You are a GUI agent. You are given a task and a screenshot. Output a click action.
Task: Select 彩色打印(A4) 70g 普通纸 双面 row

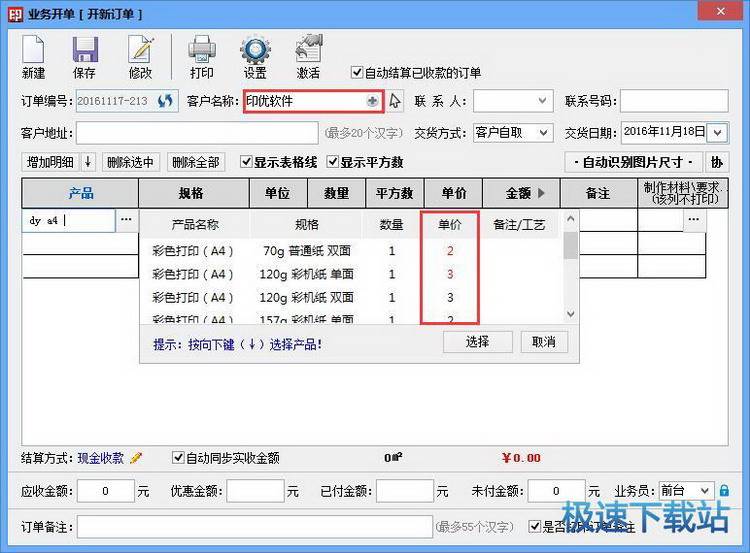(352, 251)
